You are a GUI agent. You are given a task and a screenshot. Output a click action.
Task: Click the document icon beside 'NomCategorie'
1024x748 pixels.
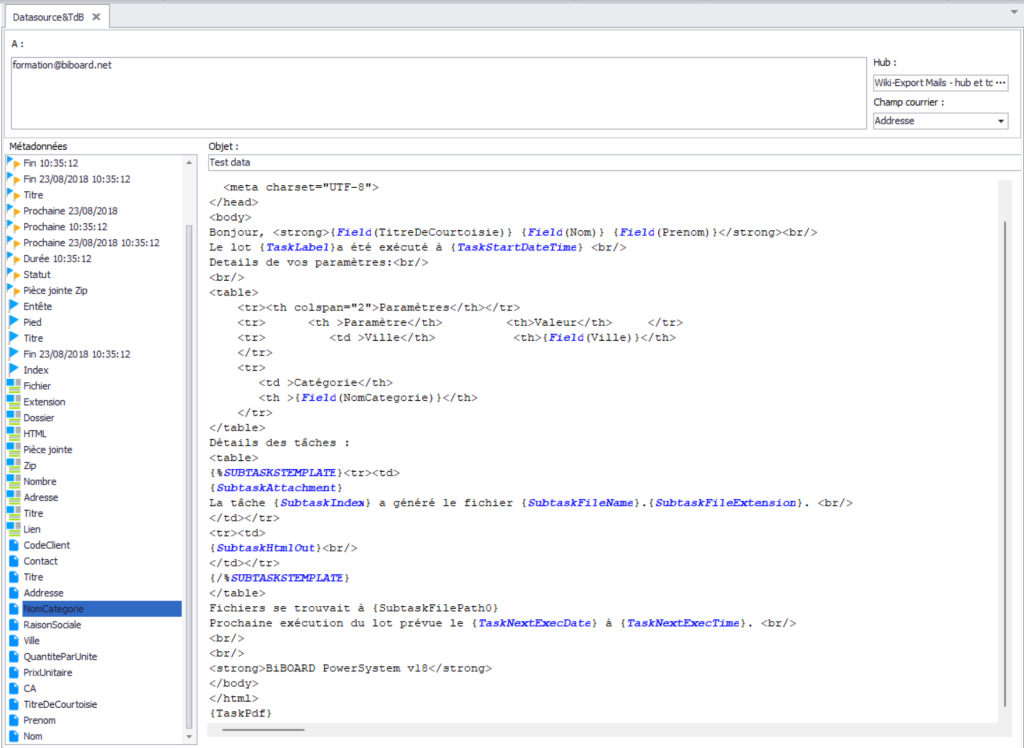(14, 608)
